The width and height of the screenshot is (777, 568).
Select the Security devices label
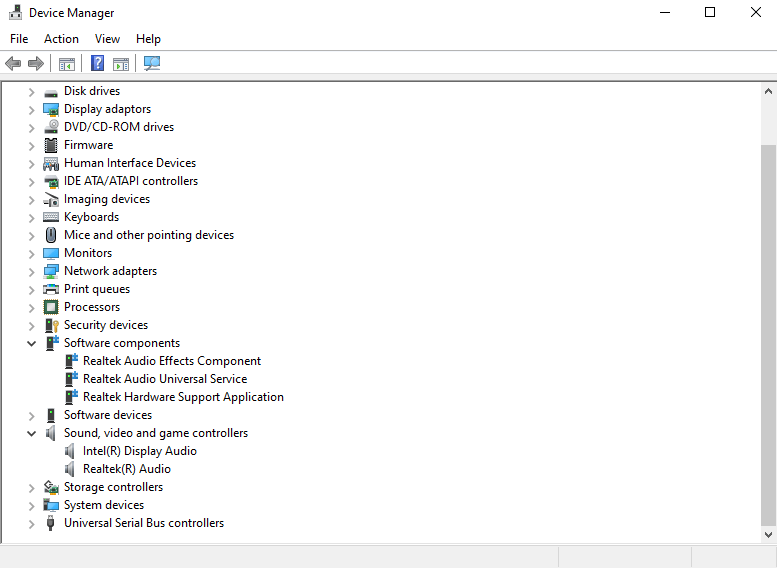pyautogui.click(x=106, y=325)
